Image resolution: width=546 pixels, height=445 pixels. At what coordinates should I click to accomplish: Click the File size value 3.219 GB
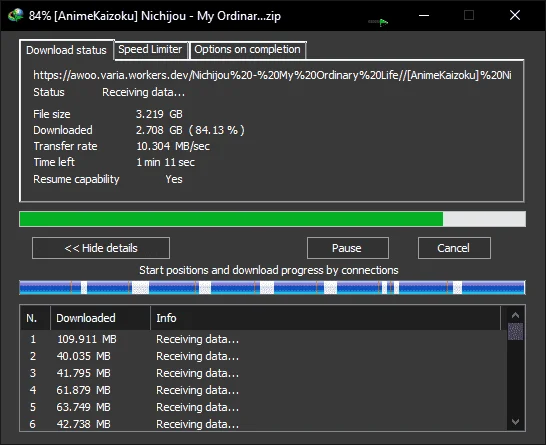click(159, 114)
